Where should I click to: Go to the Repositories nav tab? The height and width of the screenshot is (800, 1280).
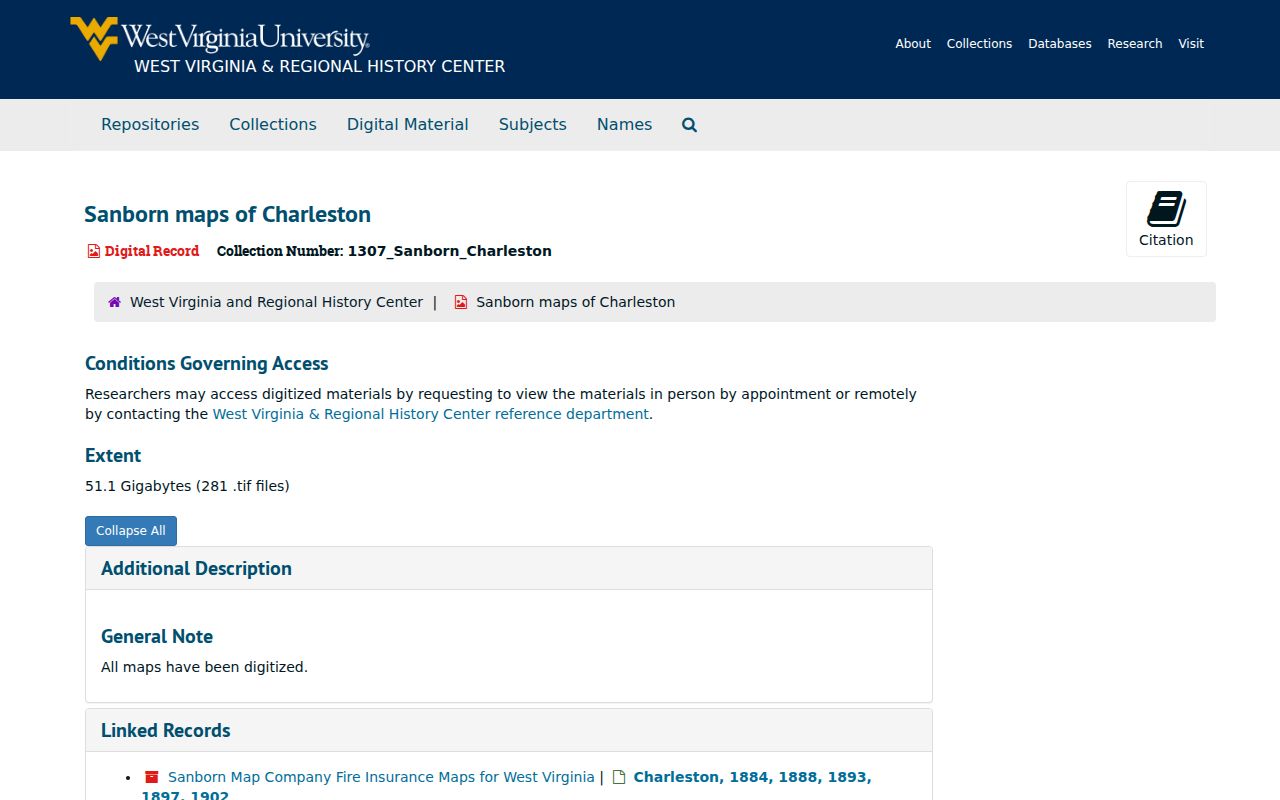point(150,125)
